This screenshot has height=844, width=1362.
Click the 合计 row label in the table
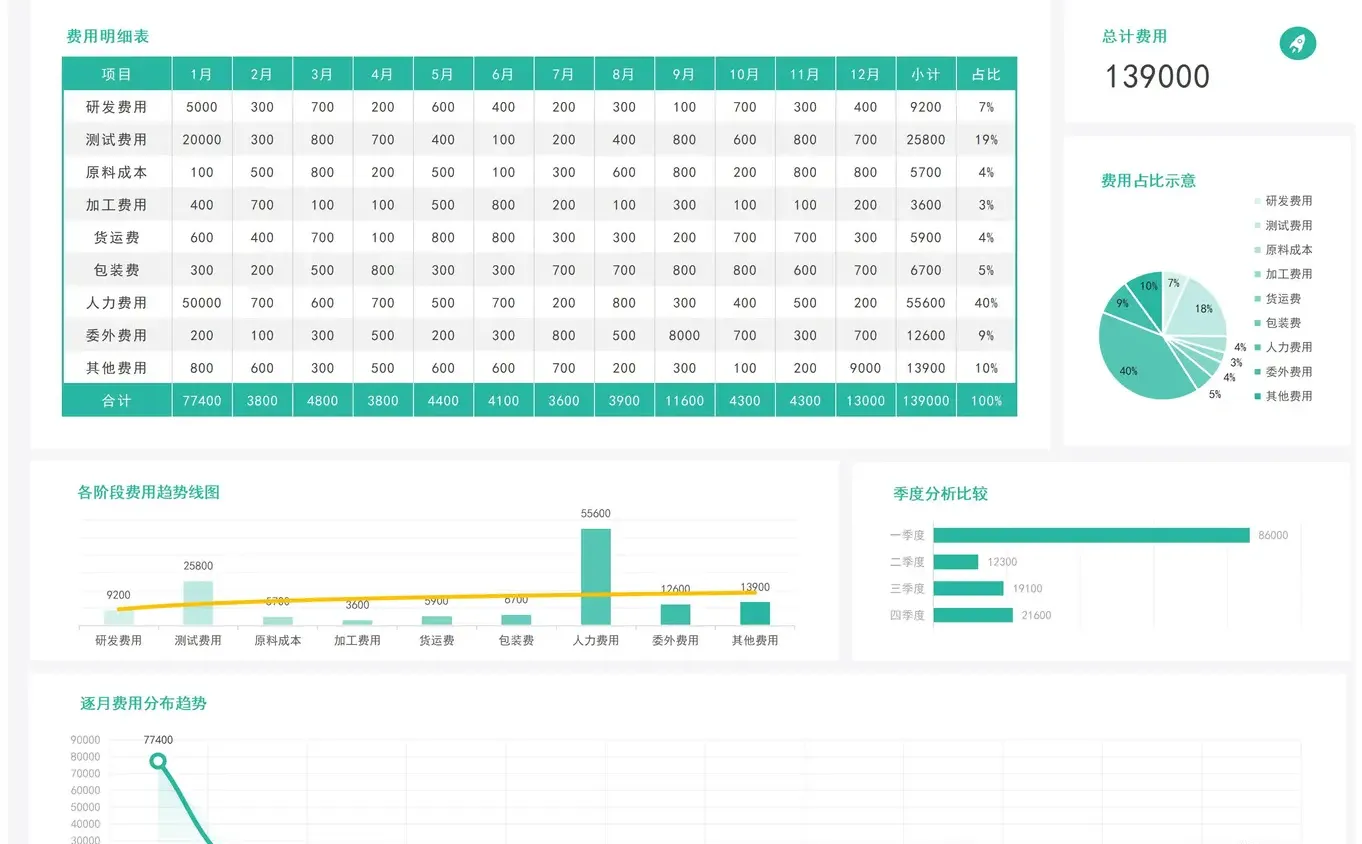(x=117, y=401)
